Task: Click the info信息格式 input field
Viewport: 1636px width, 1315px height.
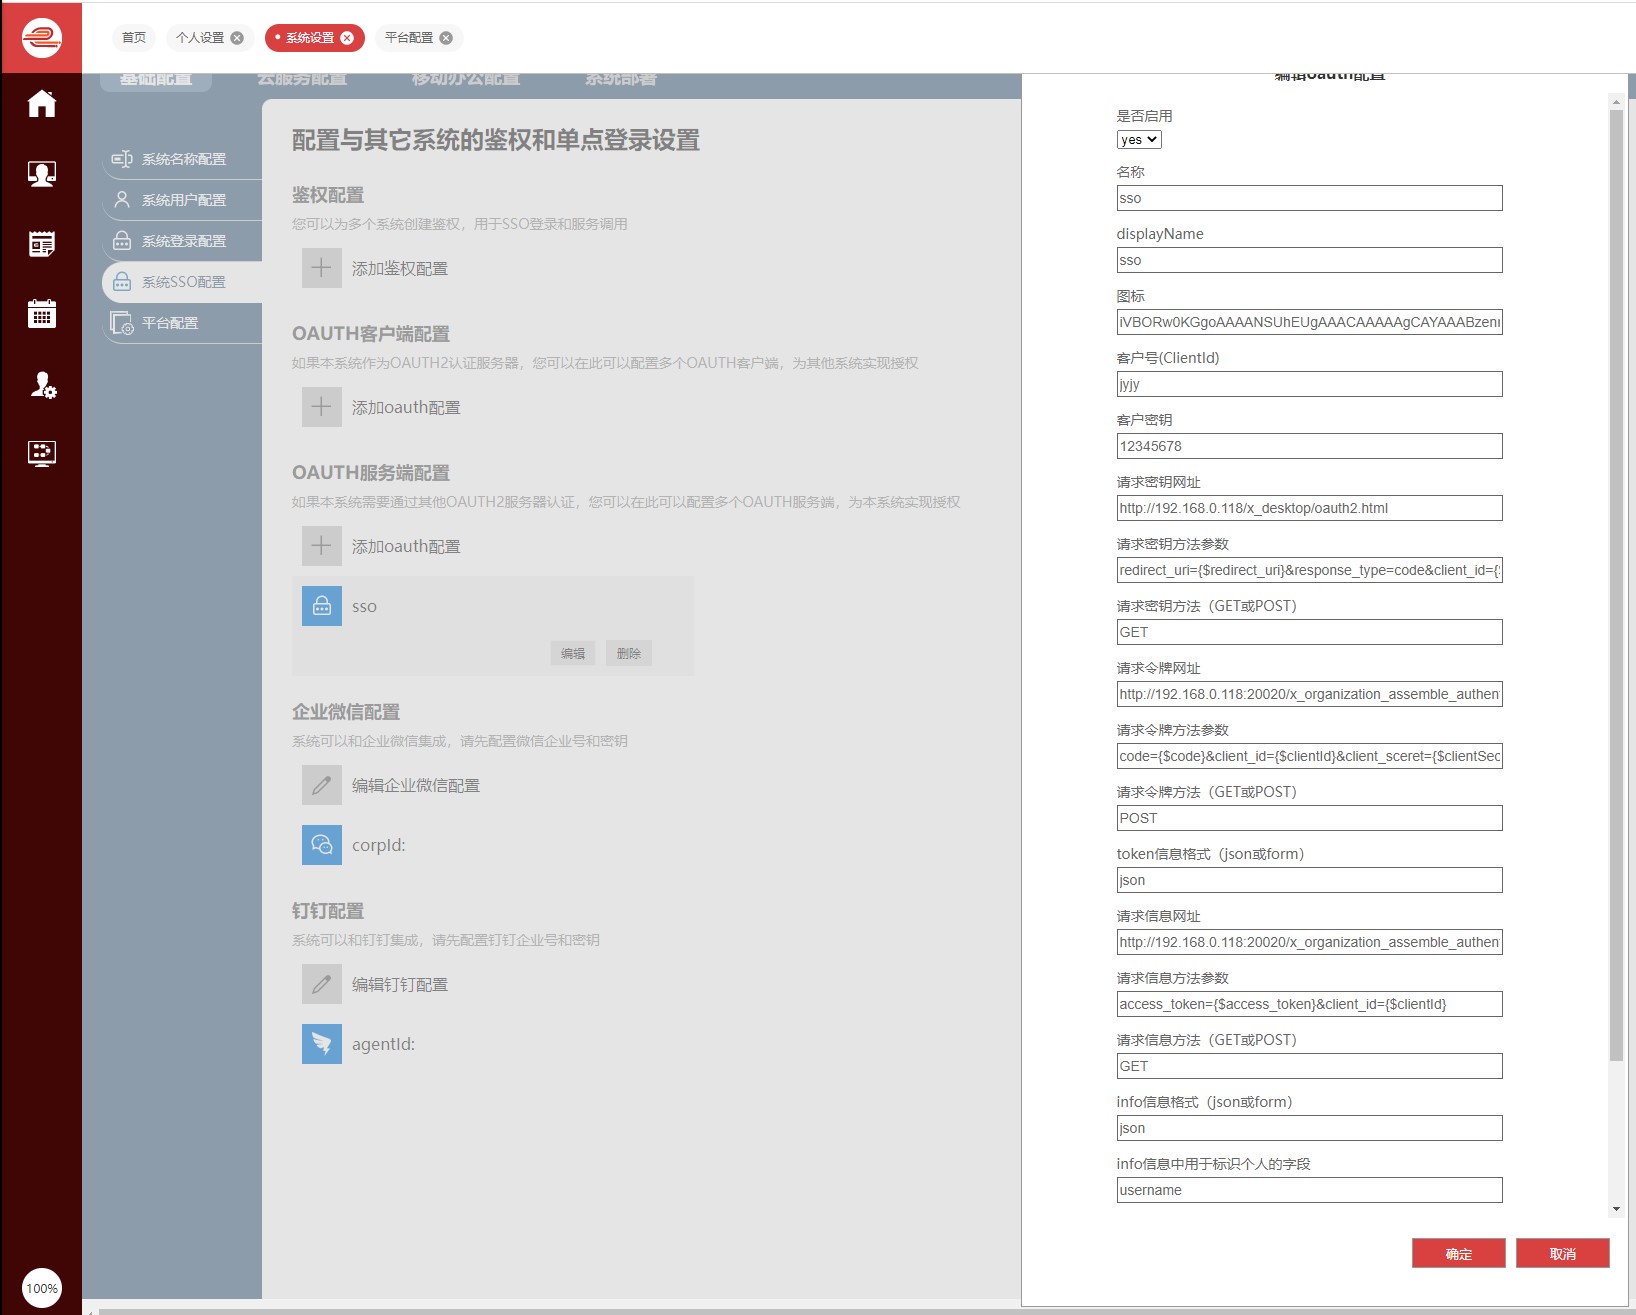Action: pyautogui.click(x=1309, y=1128)
